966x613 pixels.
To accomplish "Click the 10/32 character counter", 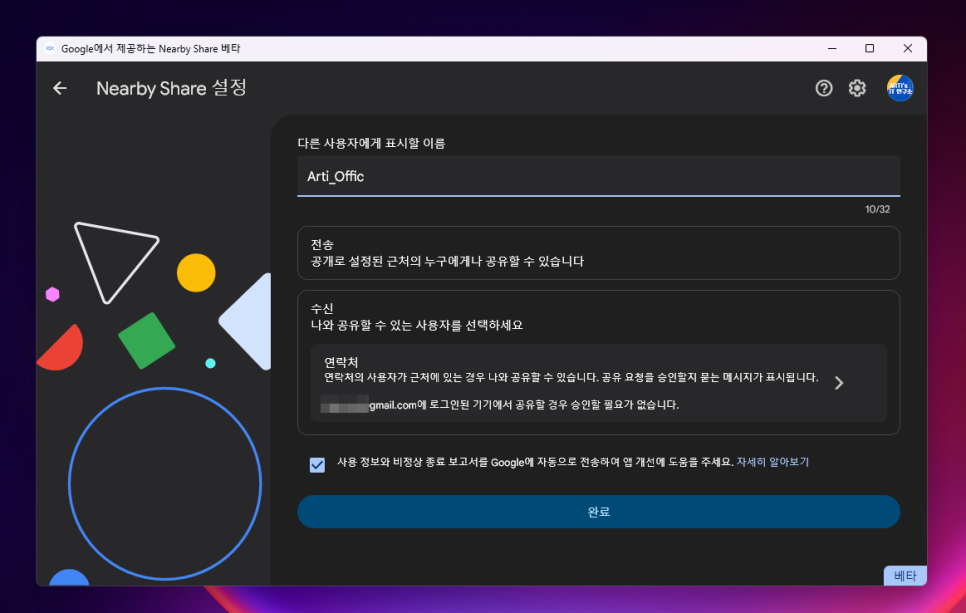I will pos(877,209).
